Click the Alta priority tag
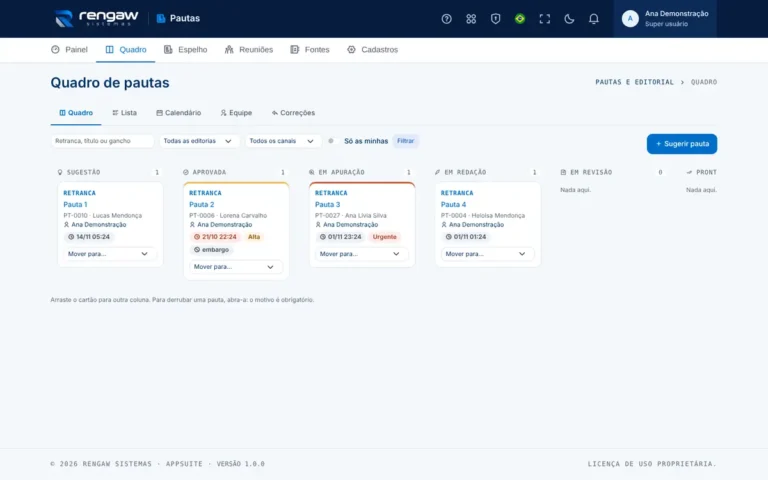Screen dimensions: 768x480 coord(254,237)
